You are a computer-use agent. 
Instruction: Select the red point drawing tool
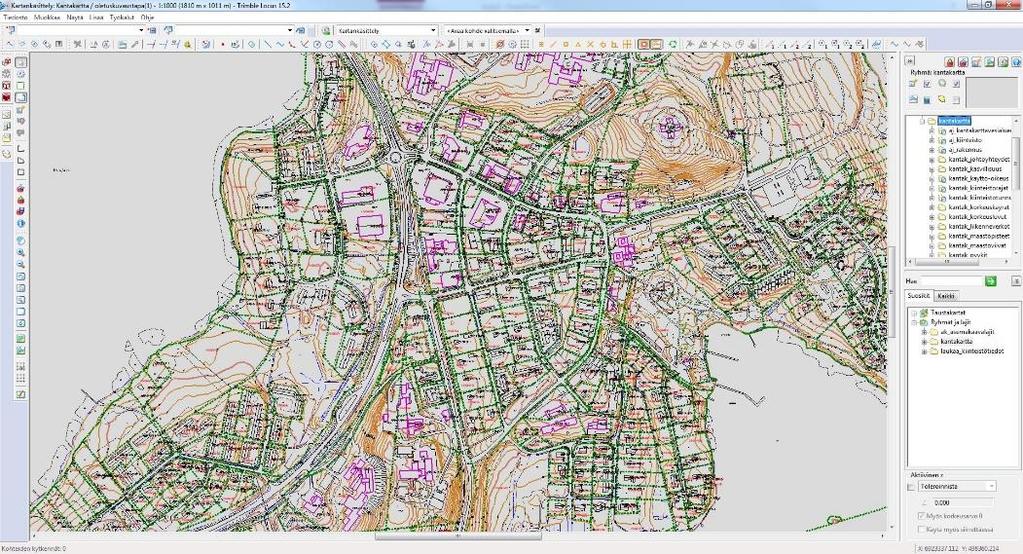(x=222, y=44)
